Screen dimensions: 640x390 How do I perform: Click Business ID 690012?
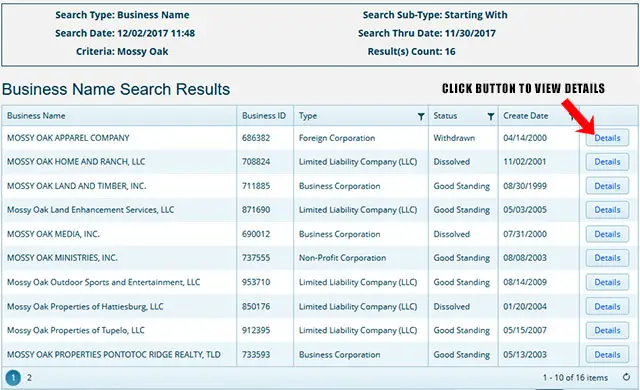[x=256, y=234]
